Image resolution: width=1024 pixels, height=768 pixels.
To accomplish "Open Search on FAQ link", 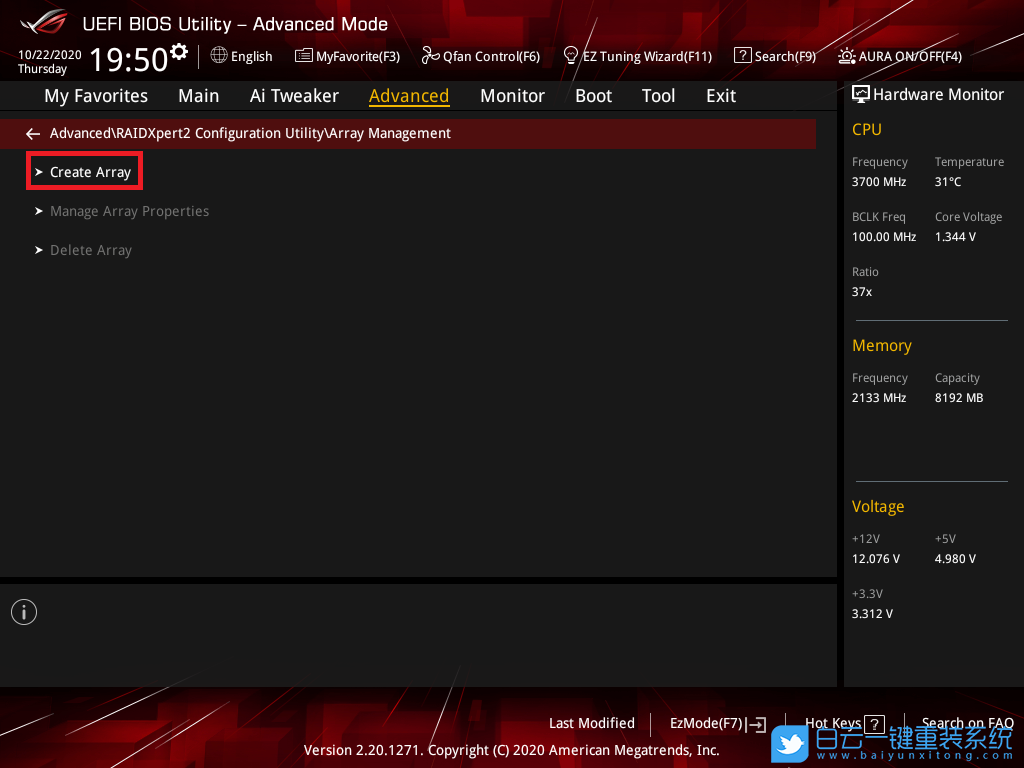I will tap(967, 723).
